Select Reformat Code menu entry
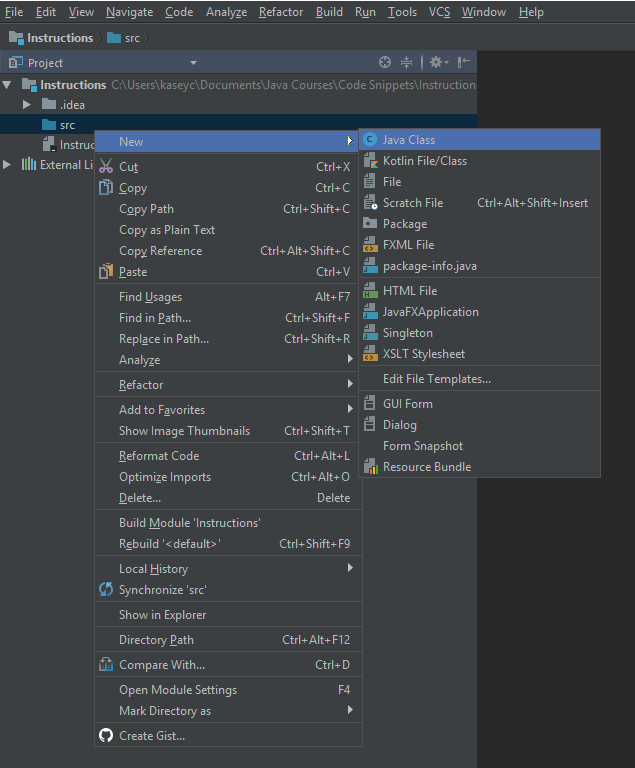The width and height of the screenshot is (635, 768). pyautogui.click(x=228, y=456)
